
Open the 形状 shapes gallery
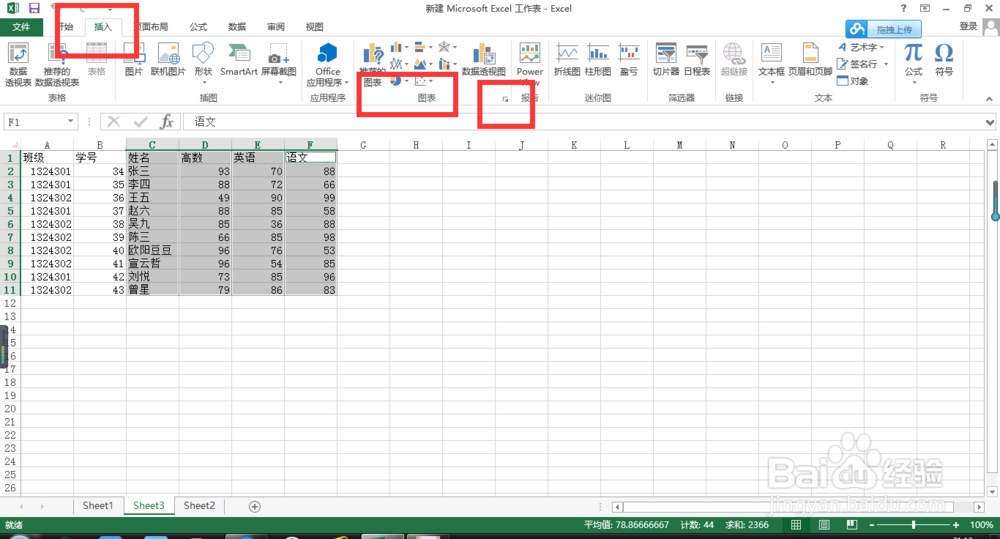pos(203,63)
